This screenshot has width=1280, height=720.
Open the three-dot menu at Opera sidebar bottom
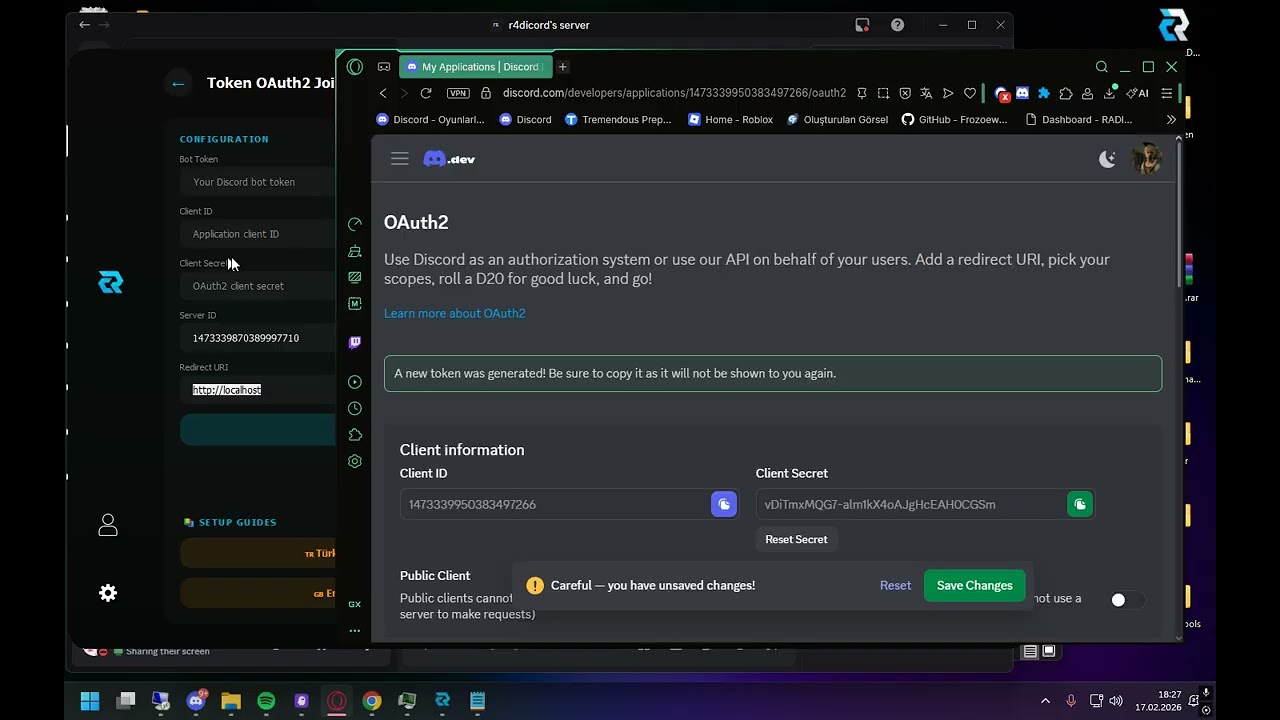(355, 631)
